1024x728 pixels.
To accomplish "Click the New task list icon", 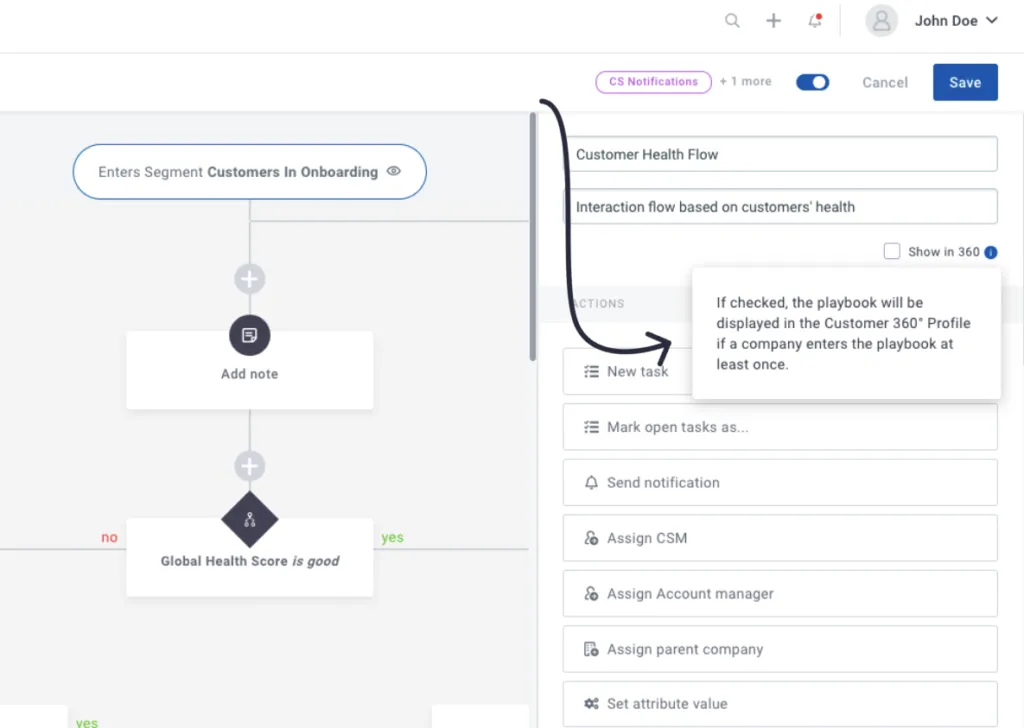I will 591,372.
